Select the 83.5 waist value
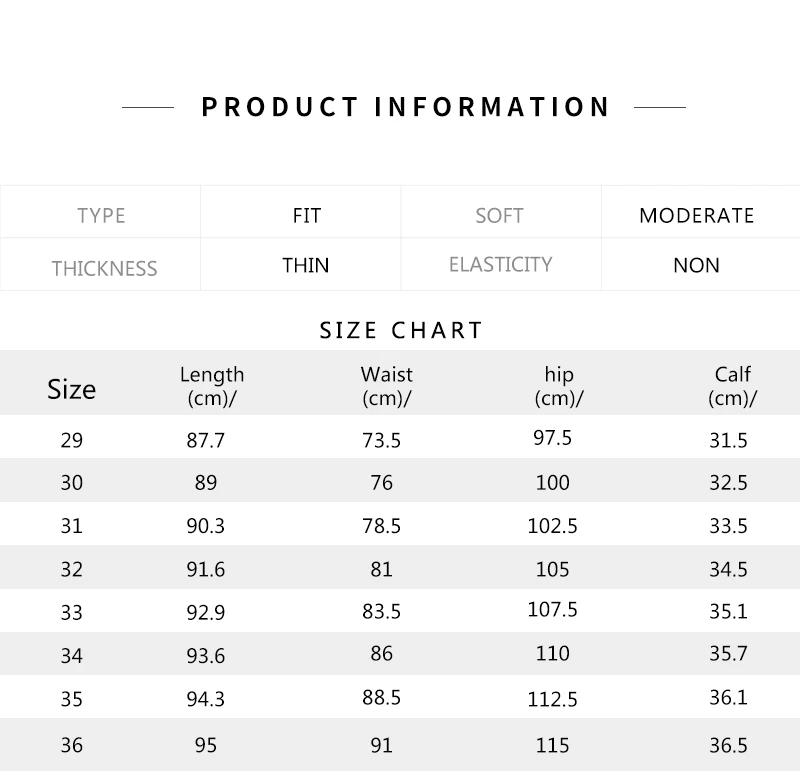The image size is (800, 771). (381, 611)
